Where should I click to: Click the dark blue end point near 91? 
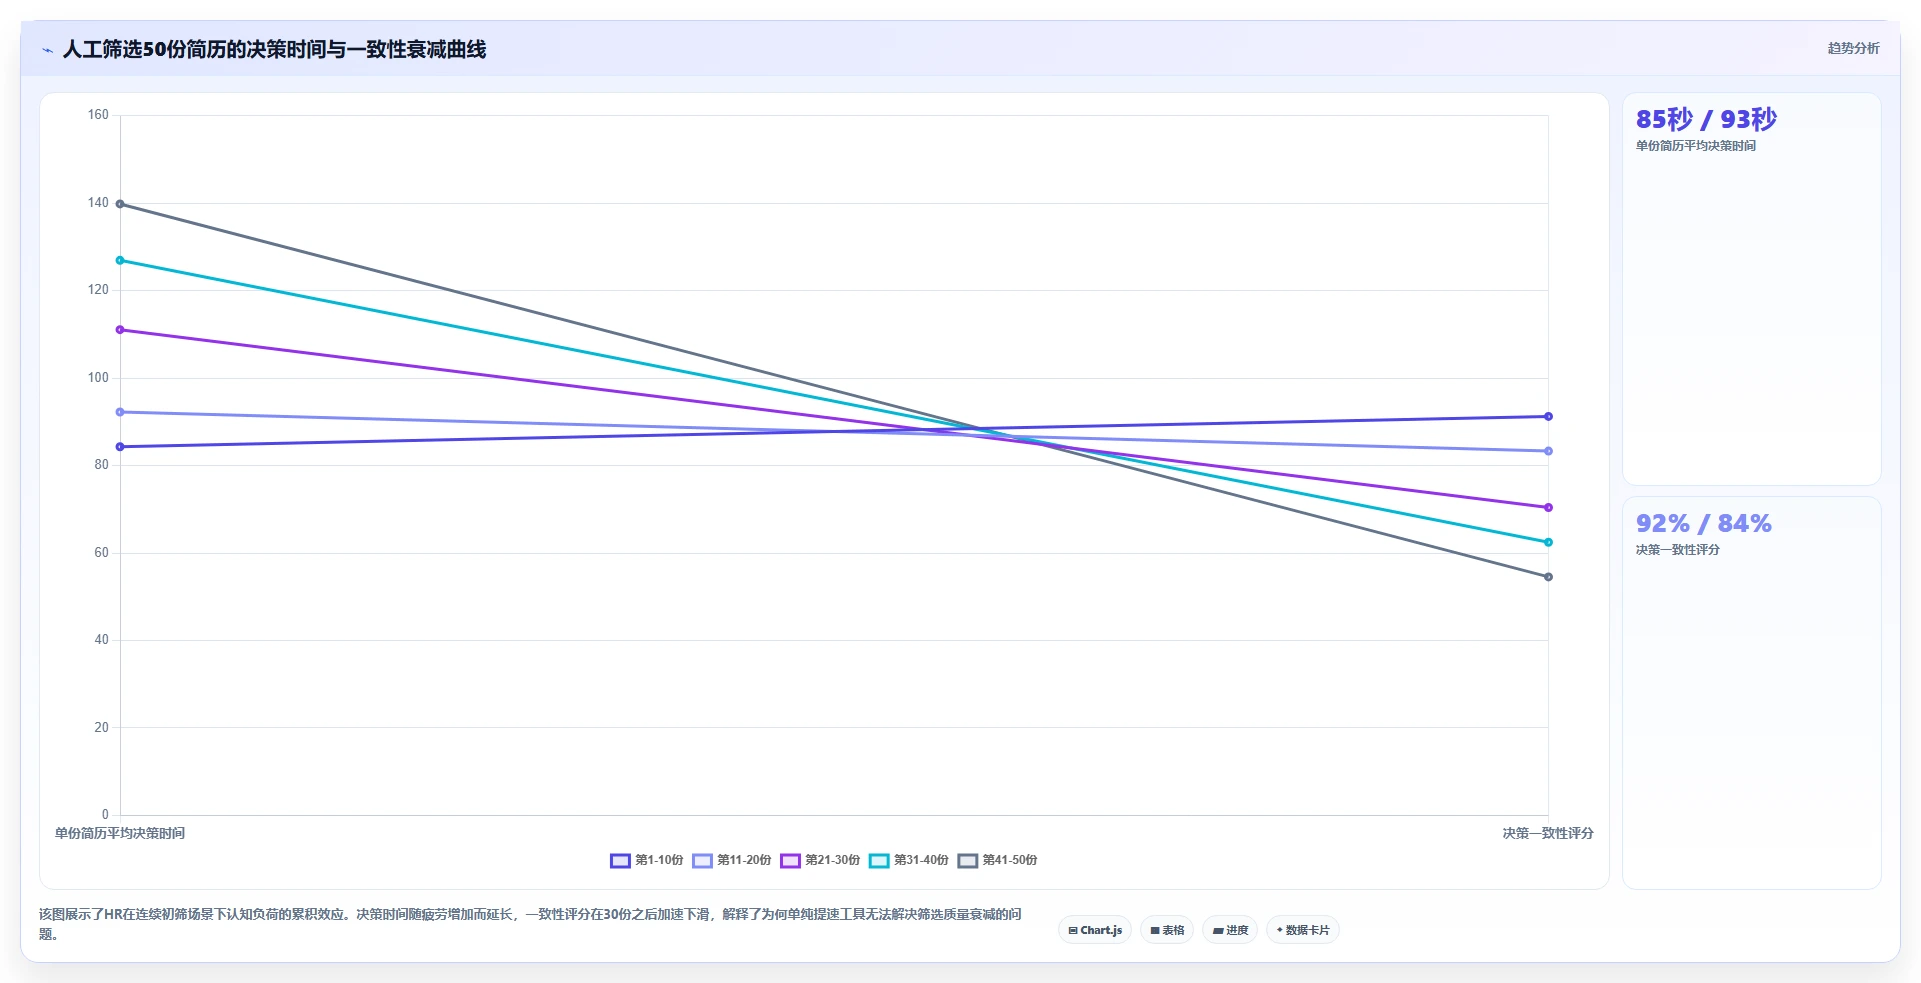(x=1548, y=417)
